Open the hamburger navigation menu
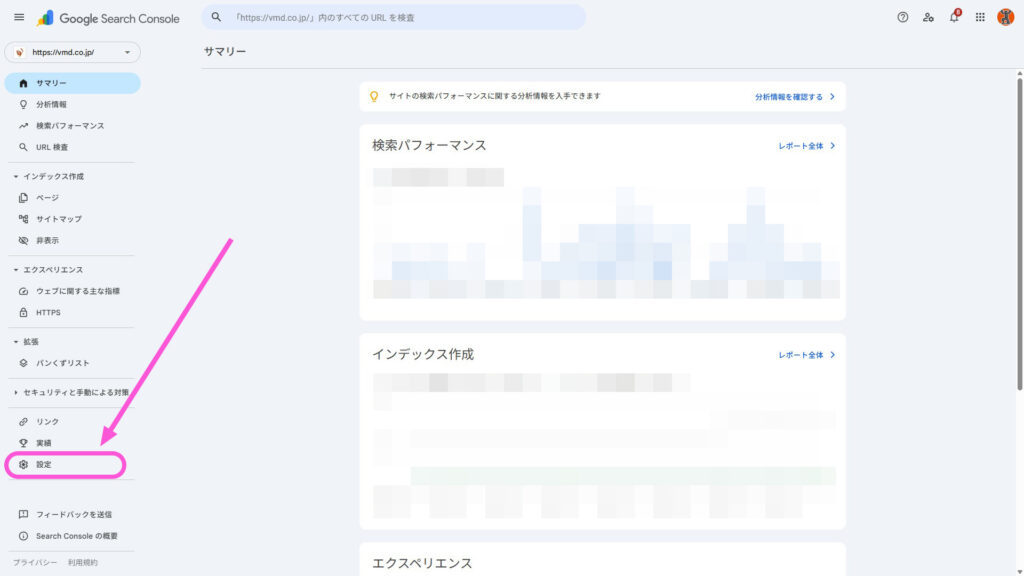This screenshot has height=576, width=1024. (x=18, y=16)
